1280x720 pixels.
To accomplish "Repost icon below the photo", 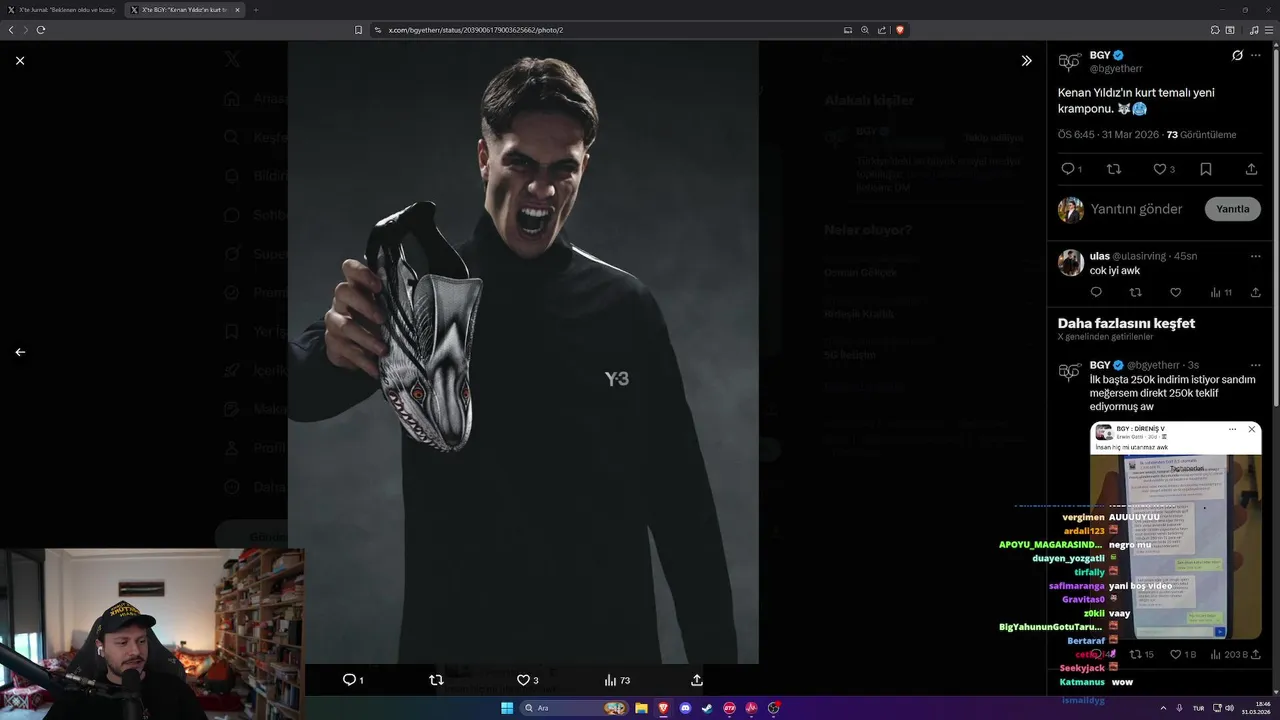I will point(436,680).
